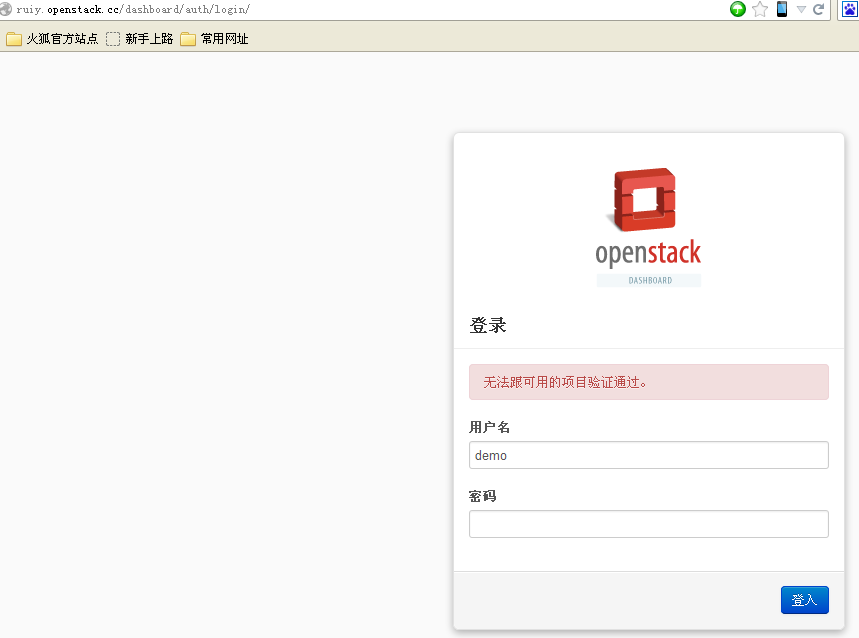The image size is (859, 638).
Task: Click the globe site identity icon
Action: click(x=5, y=9)
